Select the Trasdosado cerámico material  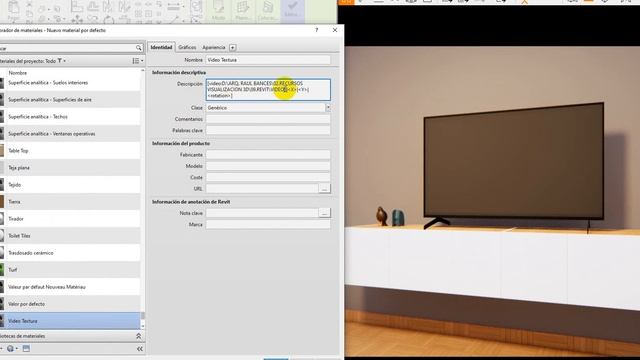click(x=70, y=253)
